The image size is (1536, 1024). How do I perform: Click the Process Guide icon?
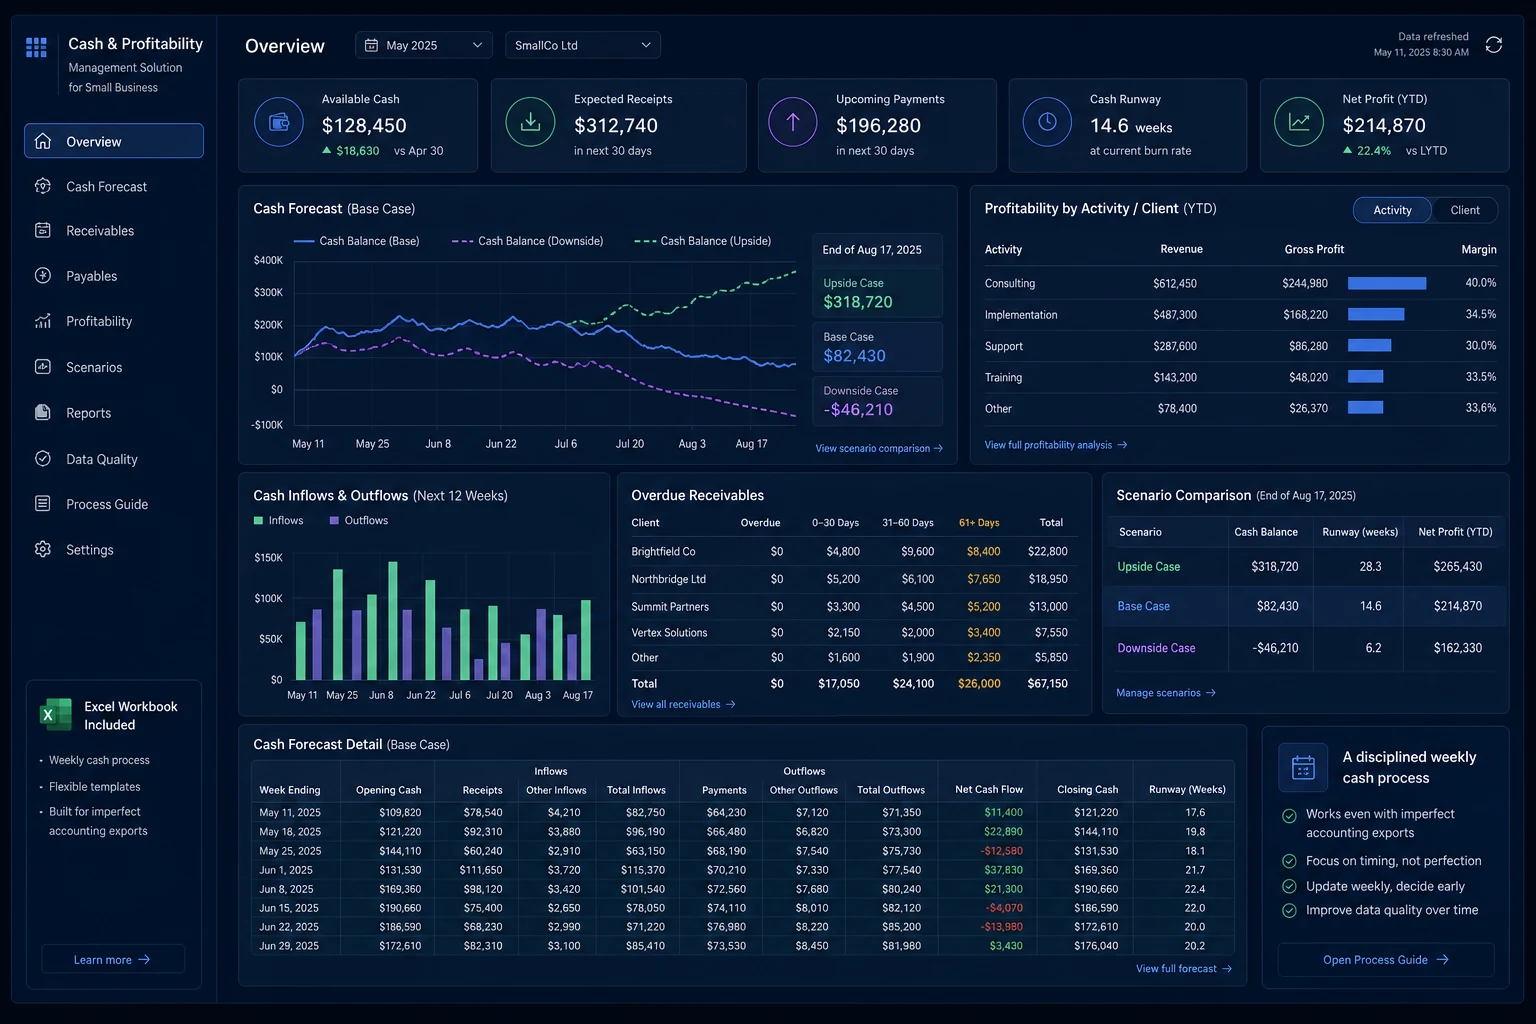point(43,503)
